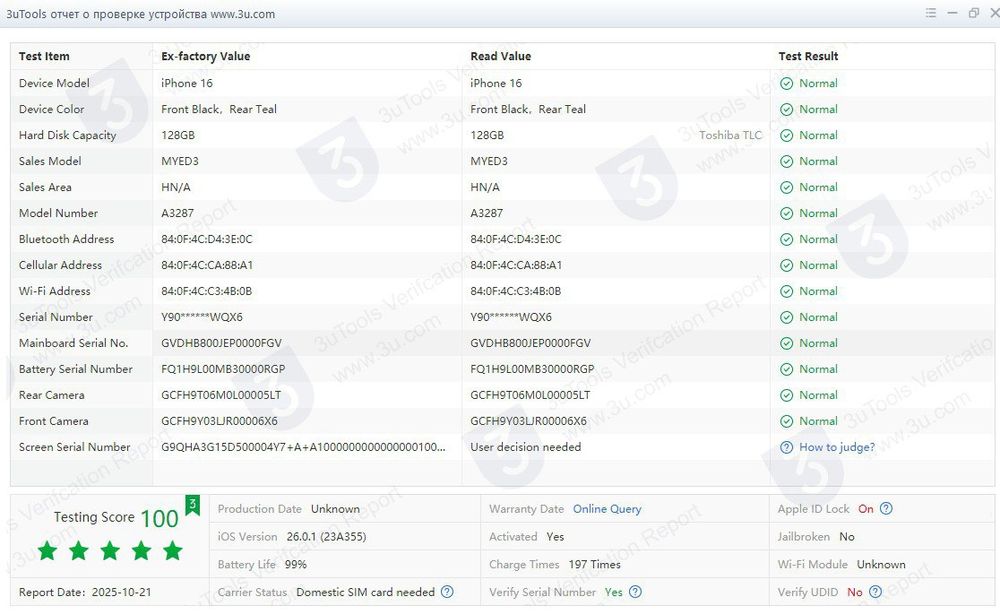Select the ex-factory A3287 model number
The image size is (1000, 616).
[x=177, y=213]
